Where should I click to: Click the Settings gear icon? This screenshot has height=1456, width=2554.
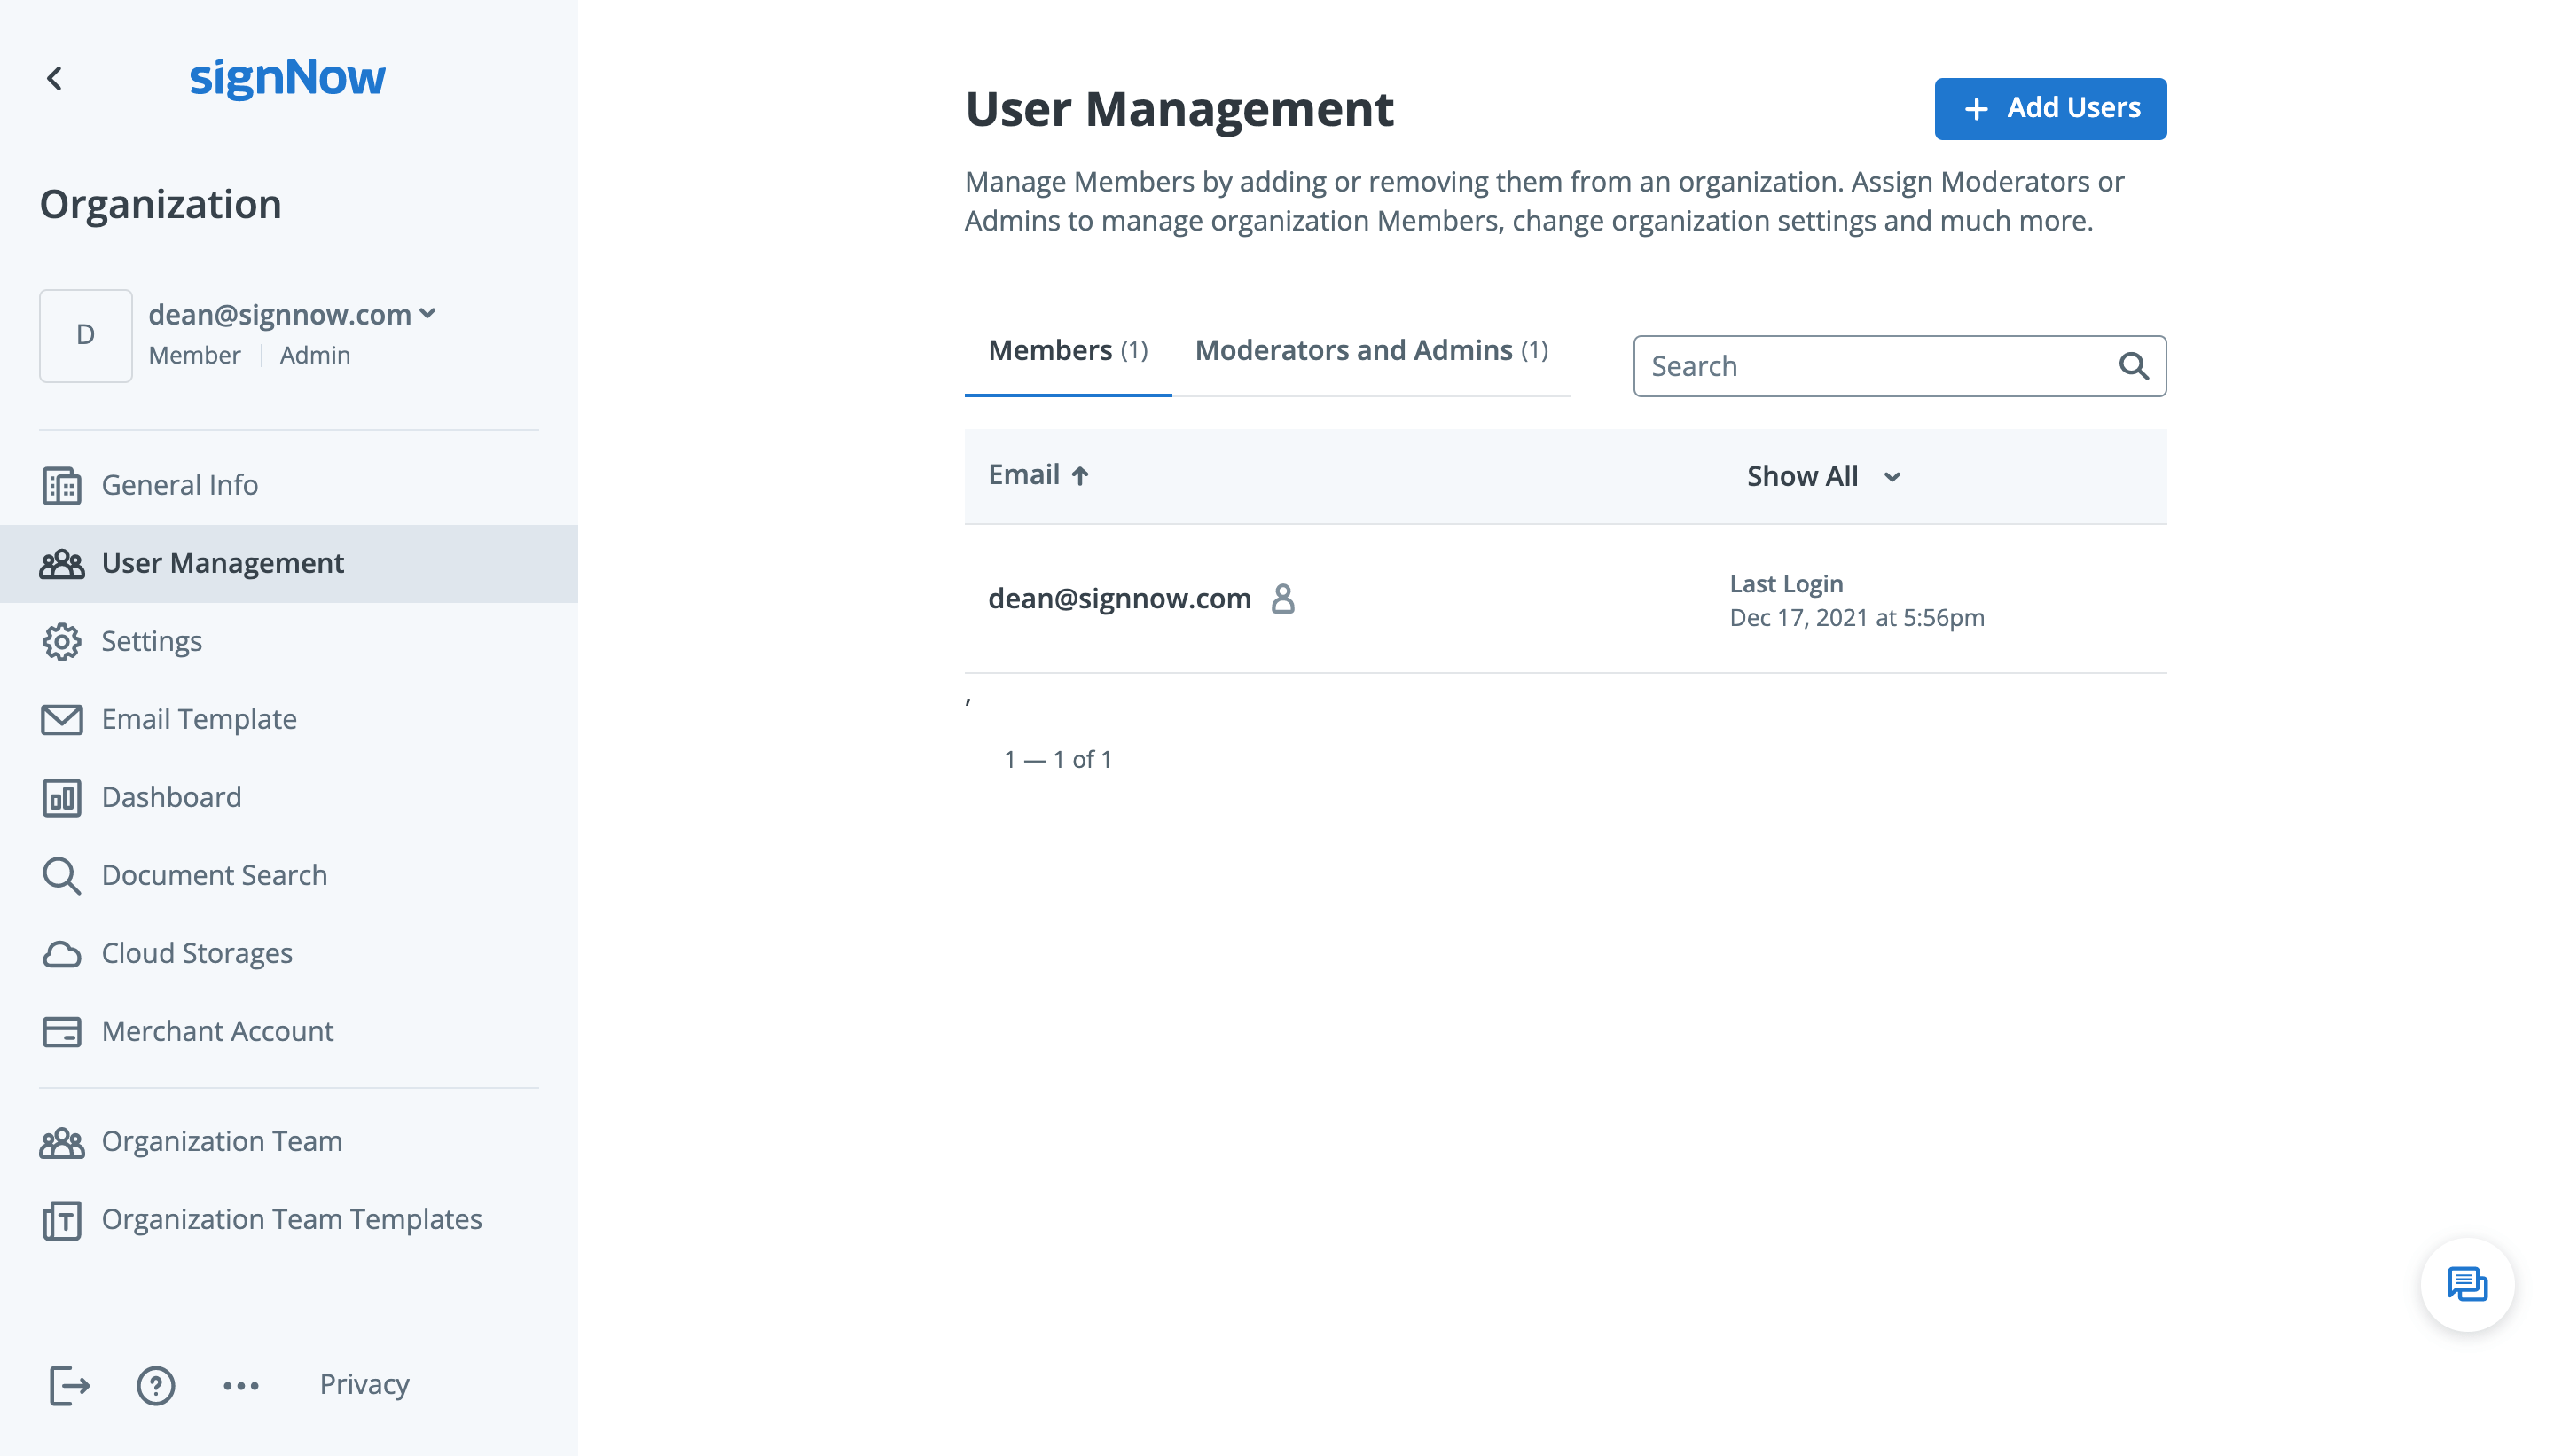pyautogui.click(x=62, y=642)
